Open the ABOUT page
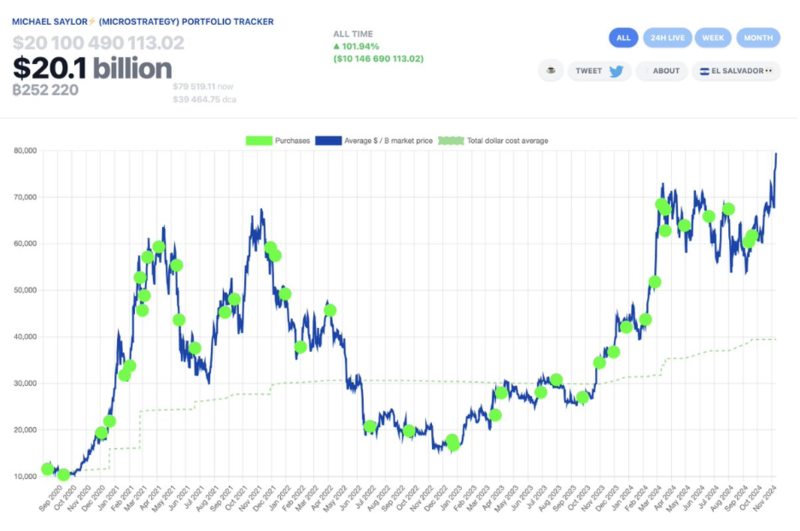The height and width of the screenshot is (531, 800). click(661, 71)
